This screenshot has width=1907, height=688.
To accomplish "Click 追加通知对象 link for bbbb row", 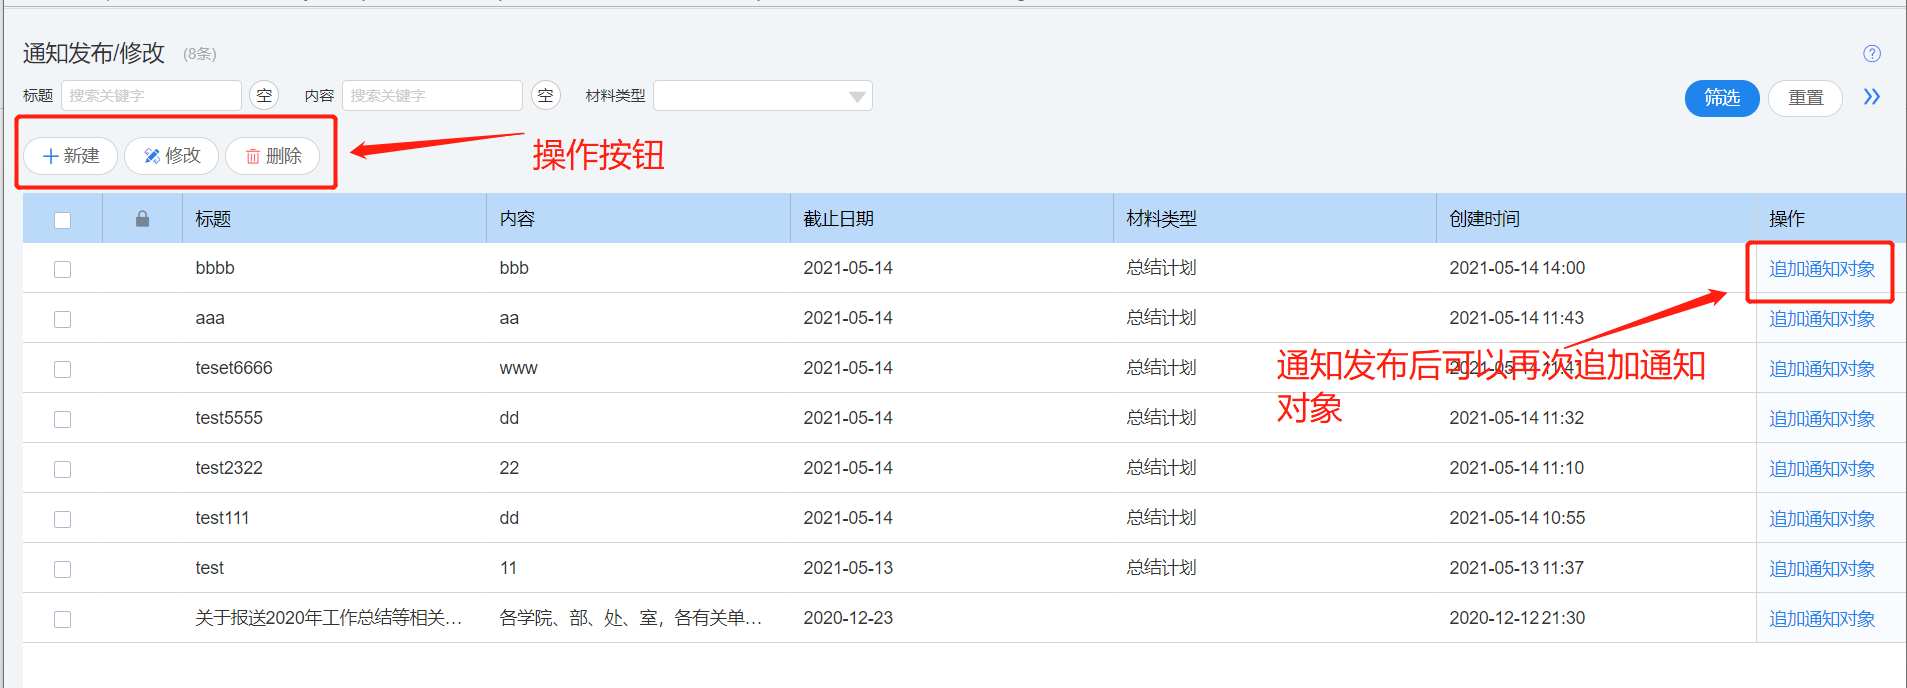I will [x=1821, y=269].
